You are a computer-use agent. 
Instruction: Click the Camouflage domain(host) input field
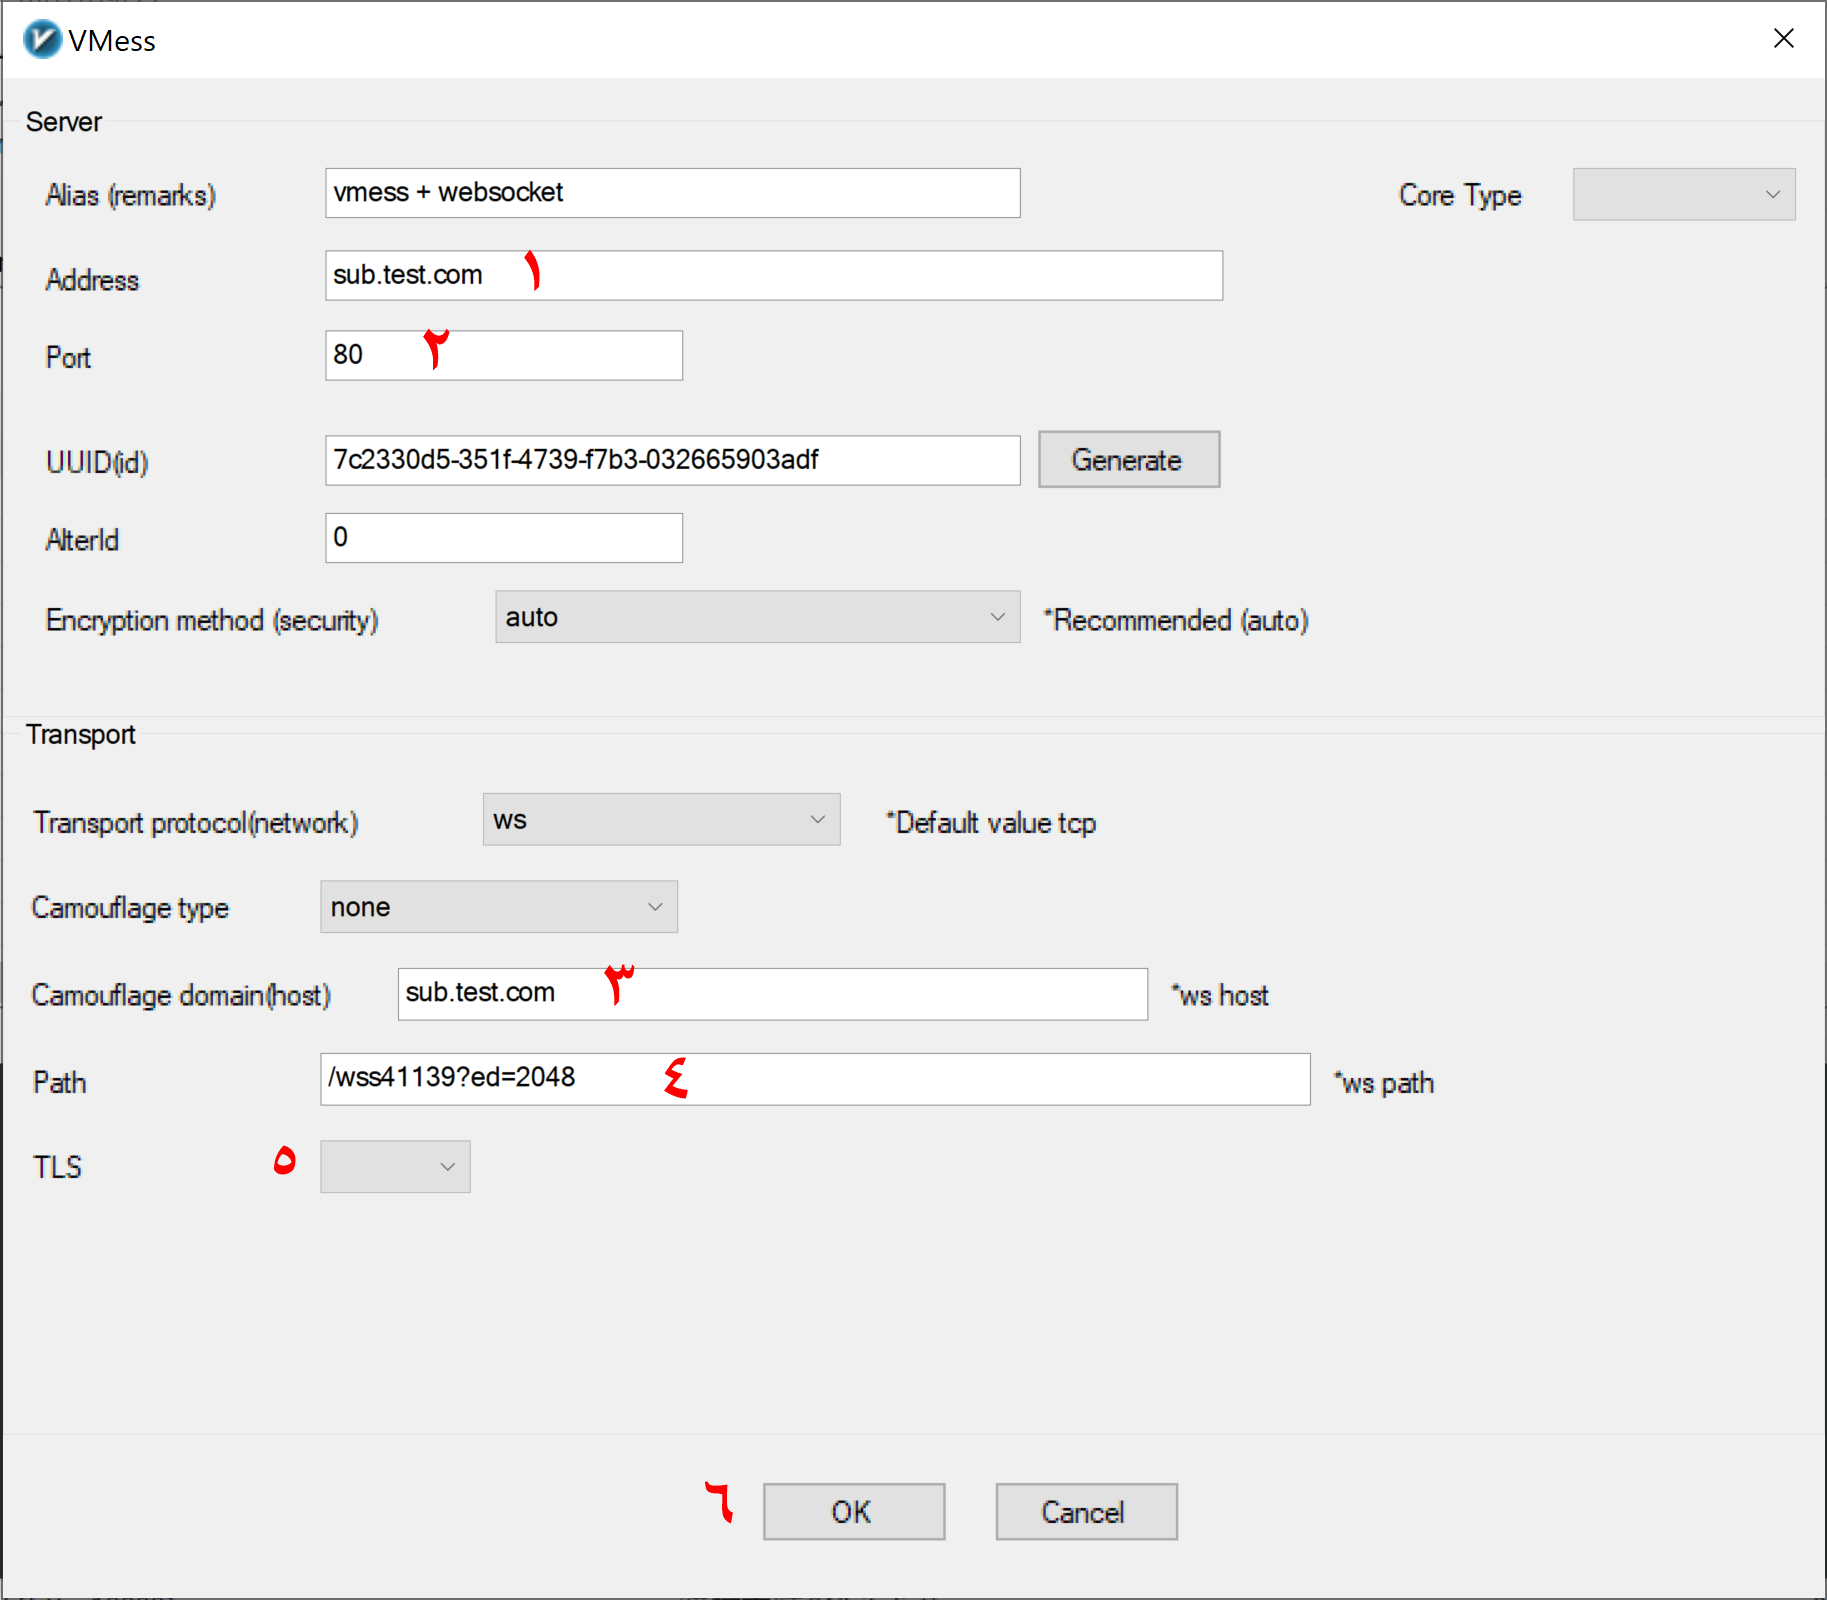773,995
